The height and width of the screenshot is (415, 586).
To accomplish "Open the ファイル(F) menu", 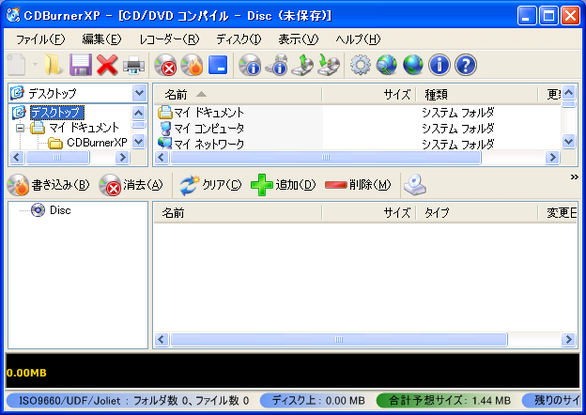I will pos(40,39).
